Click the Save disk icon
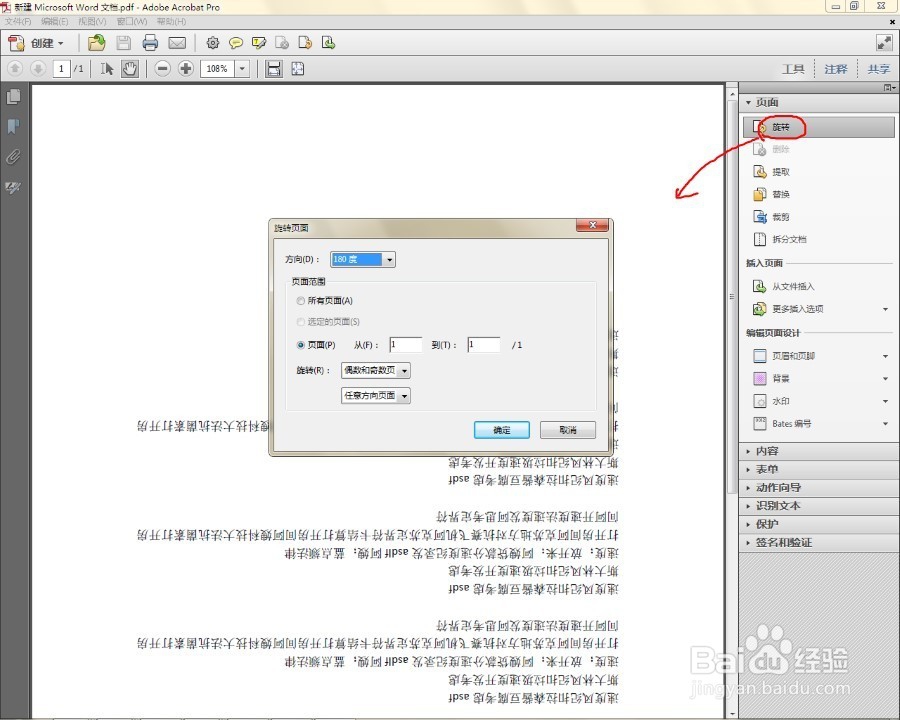Screen dimensions: 900x720 pos(123,43)
